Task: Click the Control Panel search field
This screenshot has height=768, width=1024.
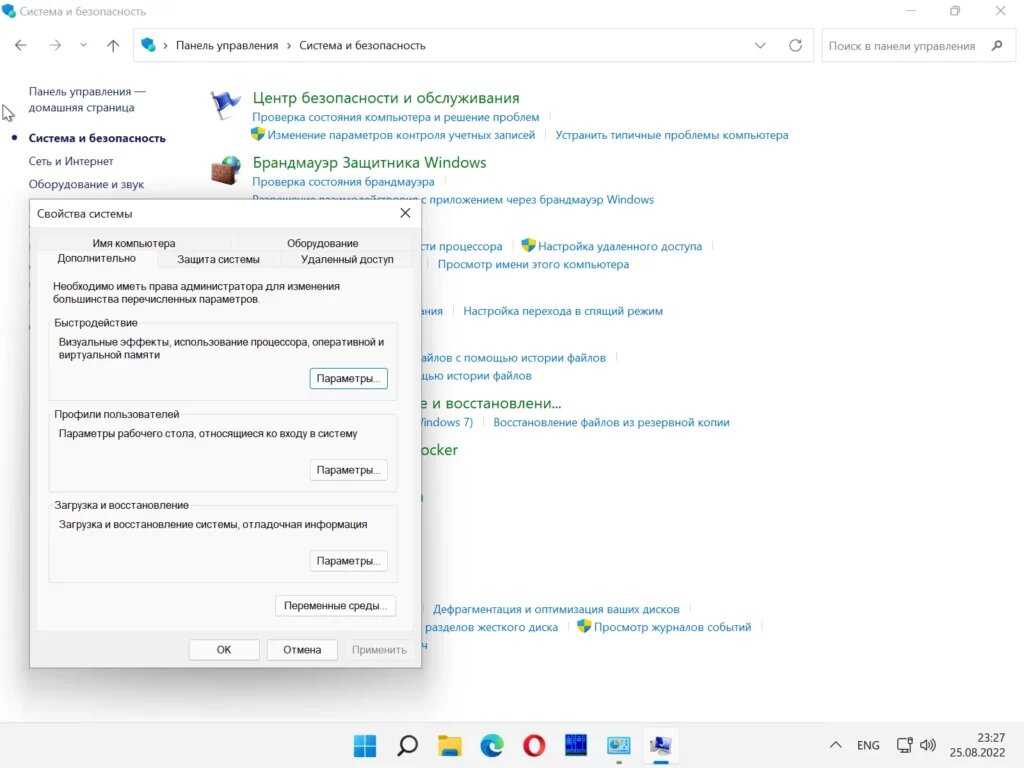Action: [902, 45]
